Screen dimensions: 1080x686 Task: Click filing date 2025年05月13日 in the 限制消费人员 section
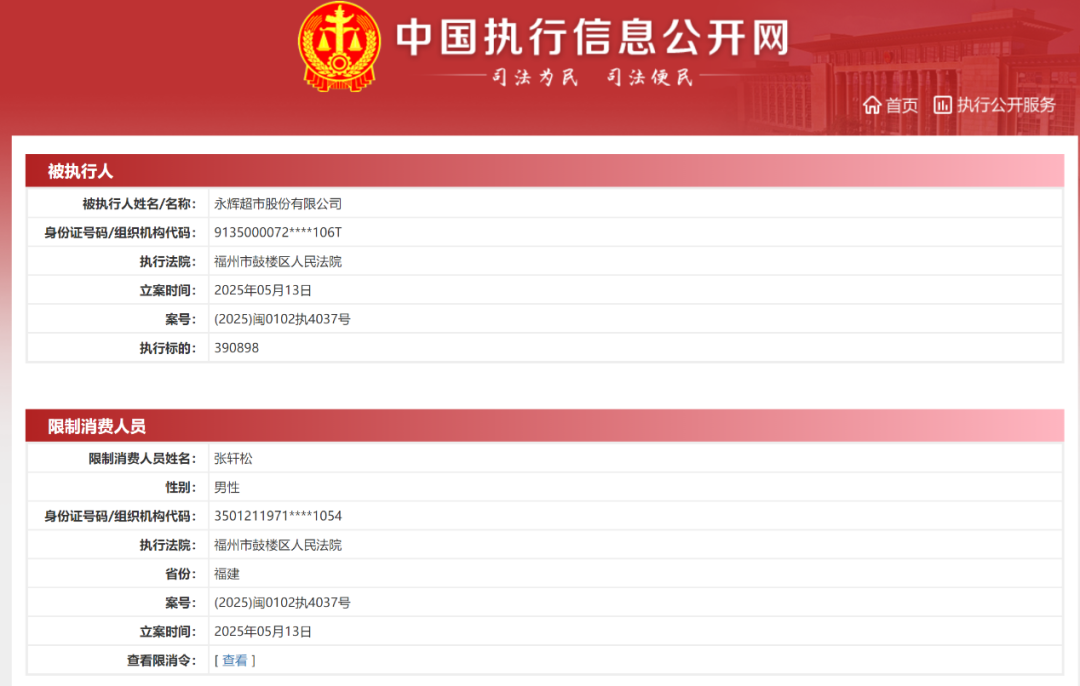(x=262, y=632)
